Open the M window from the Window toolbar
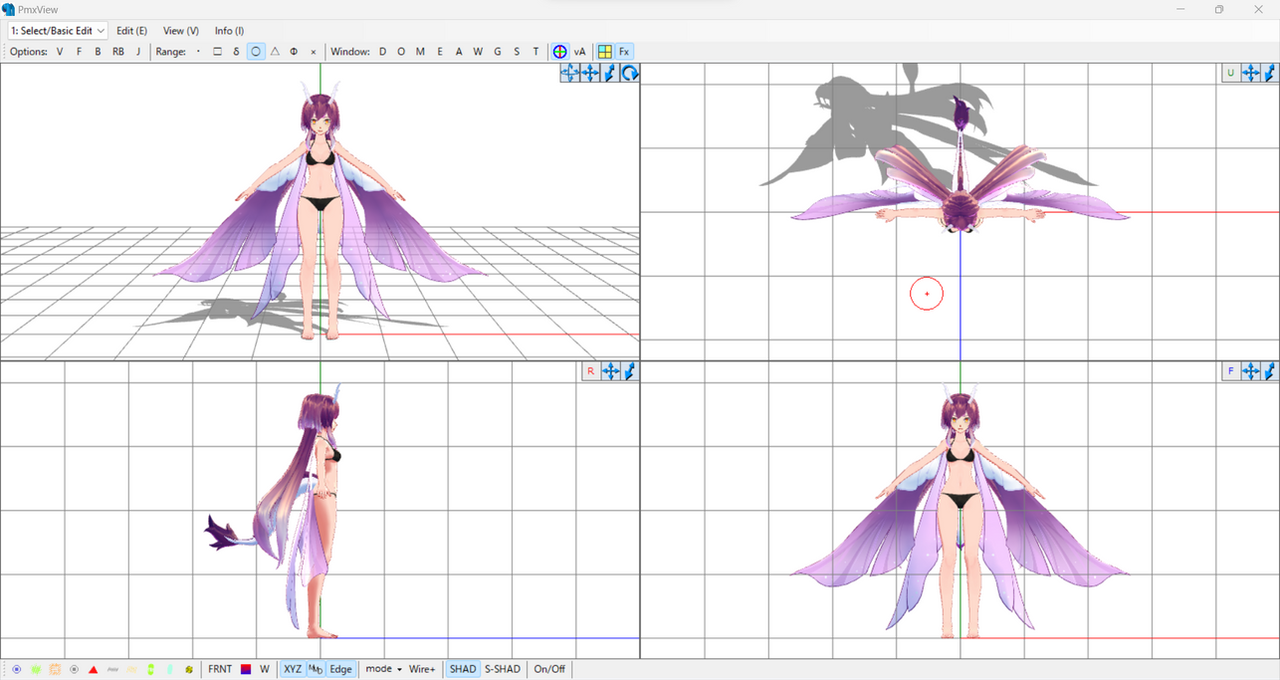Viewport: 1280px width, 680px height. (x=420, y=52)
